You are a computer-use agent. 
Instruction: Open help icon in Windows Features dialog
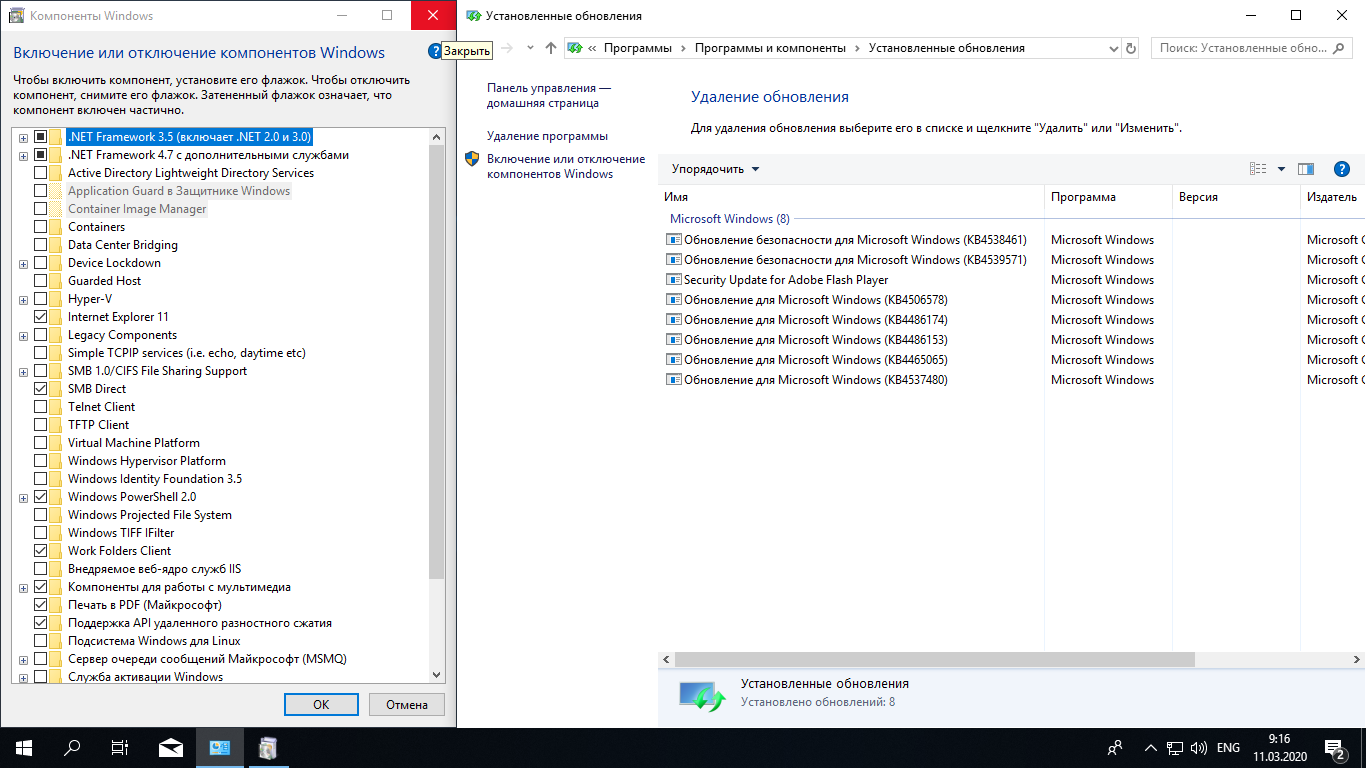tap(435, 51)
